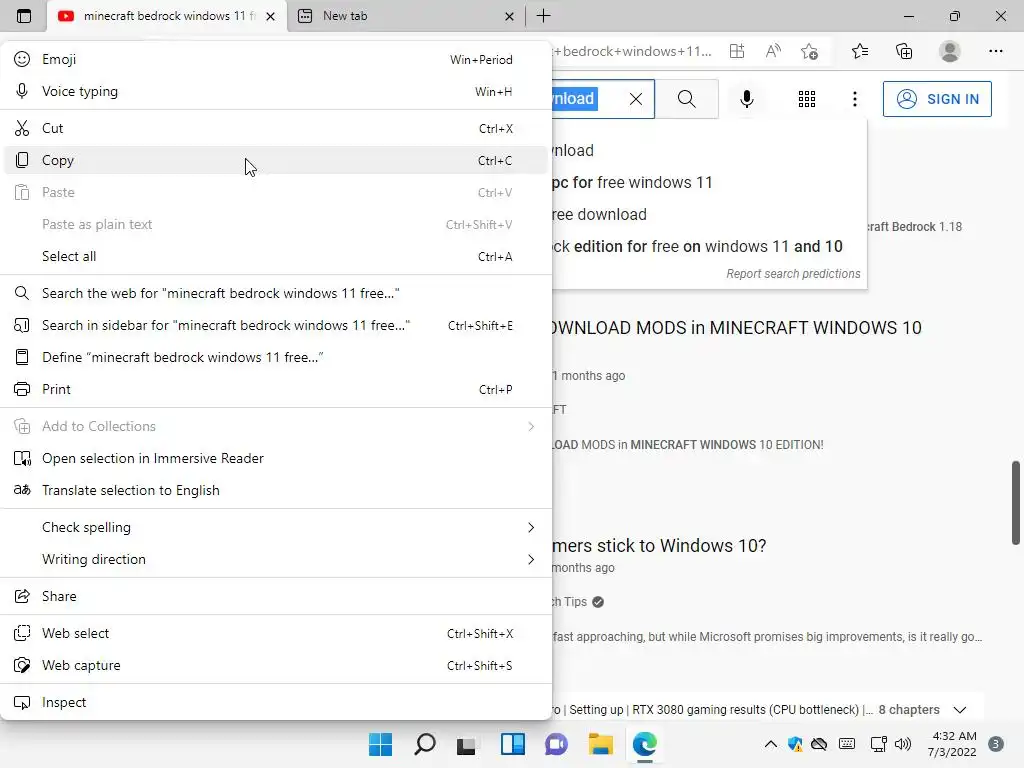Open tab actions menu icon
Image resolution: width=1024 pixels, height=768 pixels.
pyautogui.click(x=24, y=16)
